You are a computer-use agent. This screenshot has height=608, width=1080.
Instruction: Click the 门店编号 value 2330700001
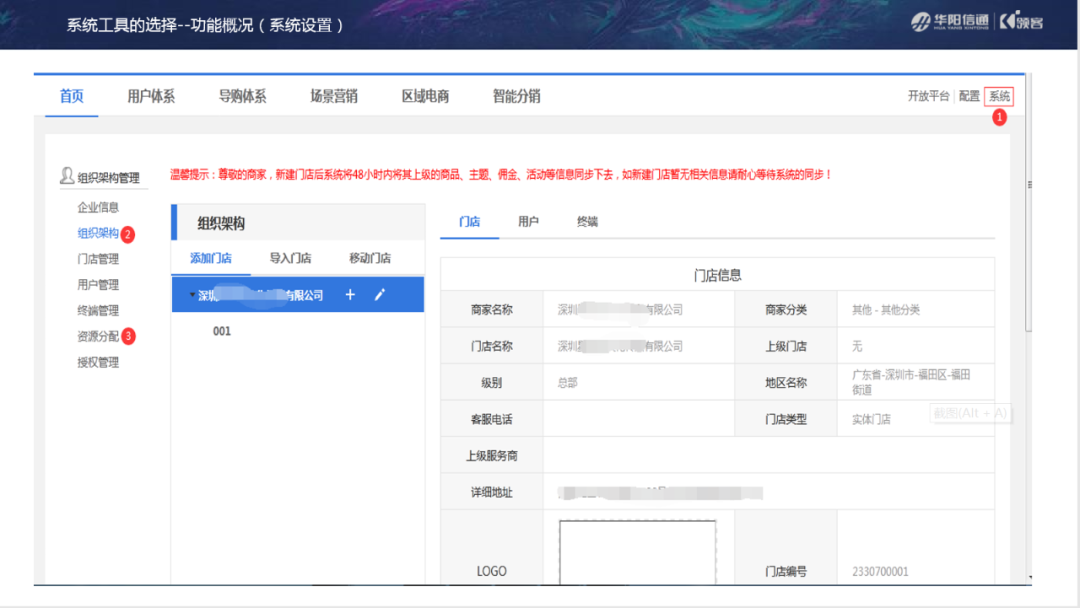pos(880,572)
